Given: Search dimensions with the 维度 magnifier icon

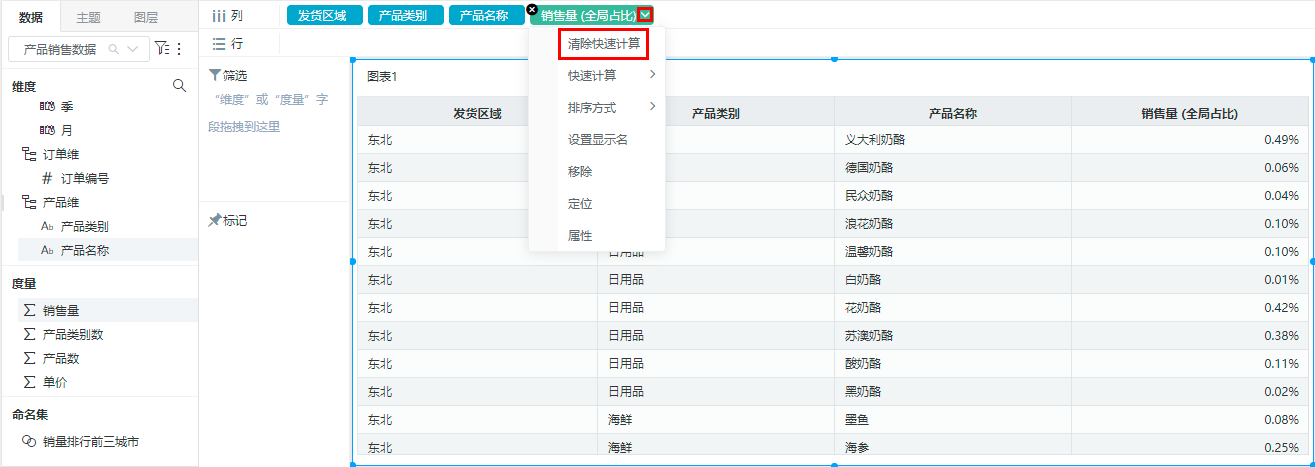Looking at the screenshot, I should pyautogui.click(x=180, y=86).
